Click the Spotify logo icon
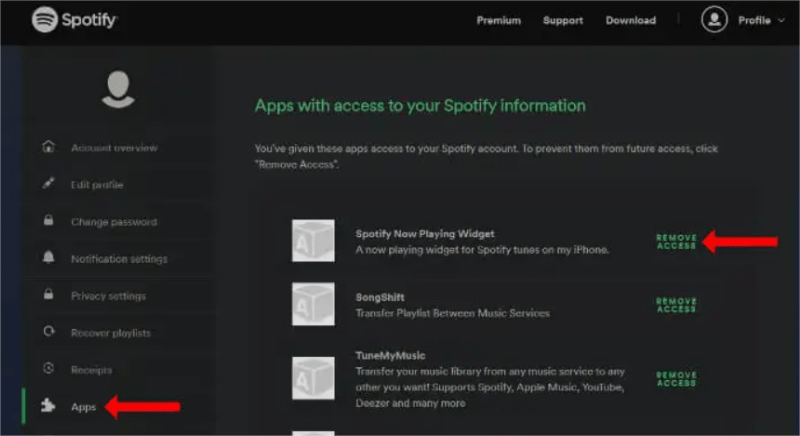 click(x=44, y=20)
